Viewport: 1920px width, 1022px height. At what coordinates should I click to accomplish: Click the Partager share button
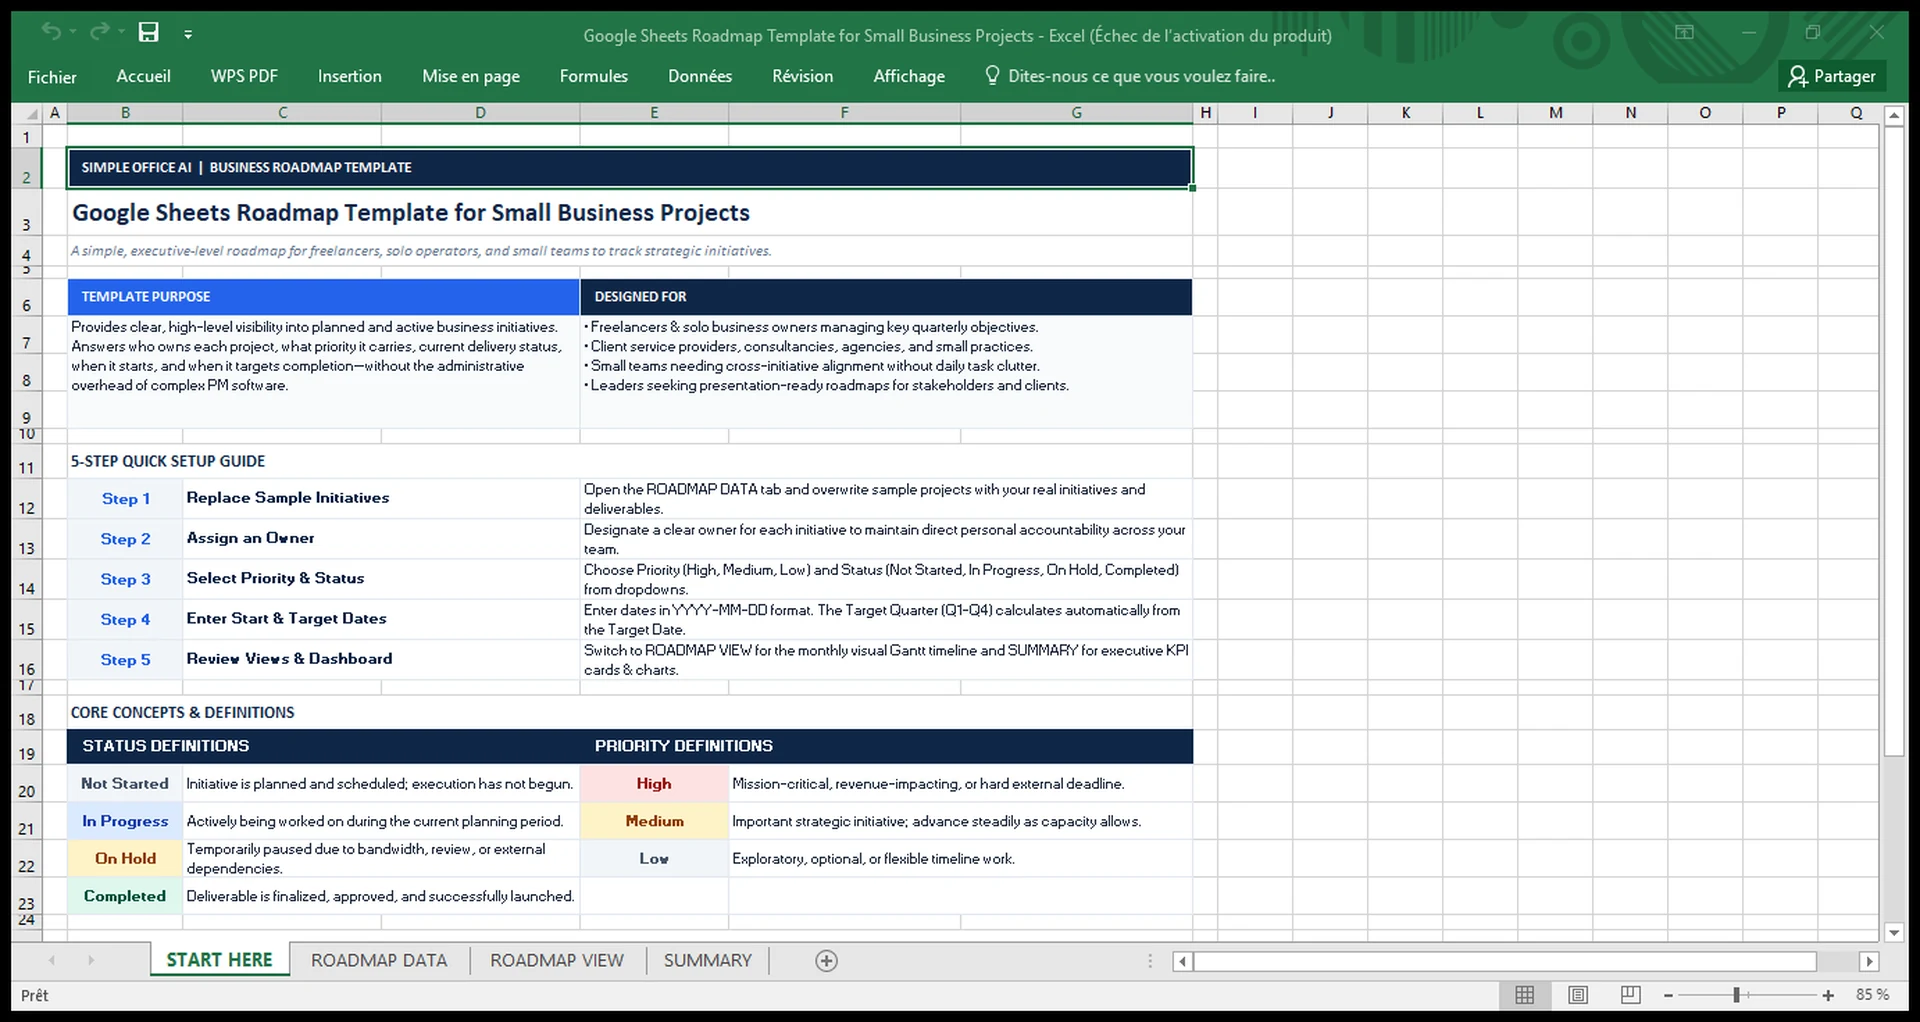1832,76
